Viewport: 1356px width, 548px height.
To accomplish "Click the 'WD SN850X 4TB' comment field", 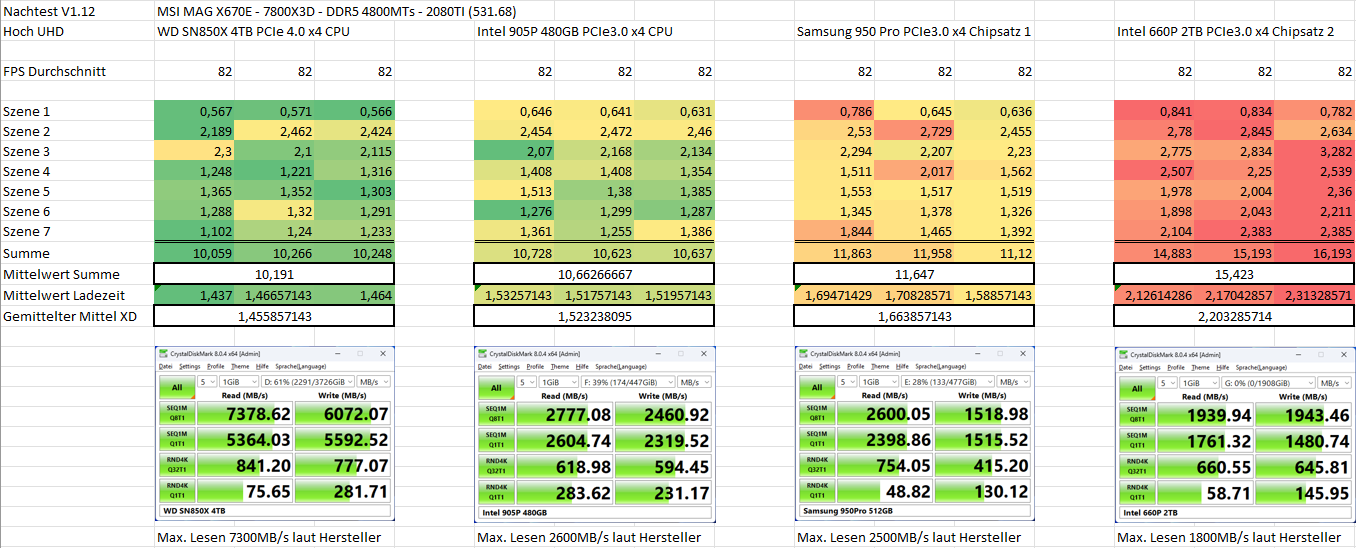I will (276, 512).
